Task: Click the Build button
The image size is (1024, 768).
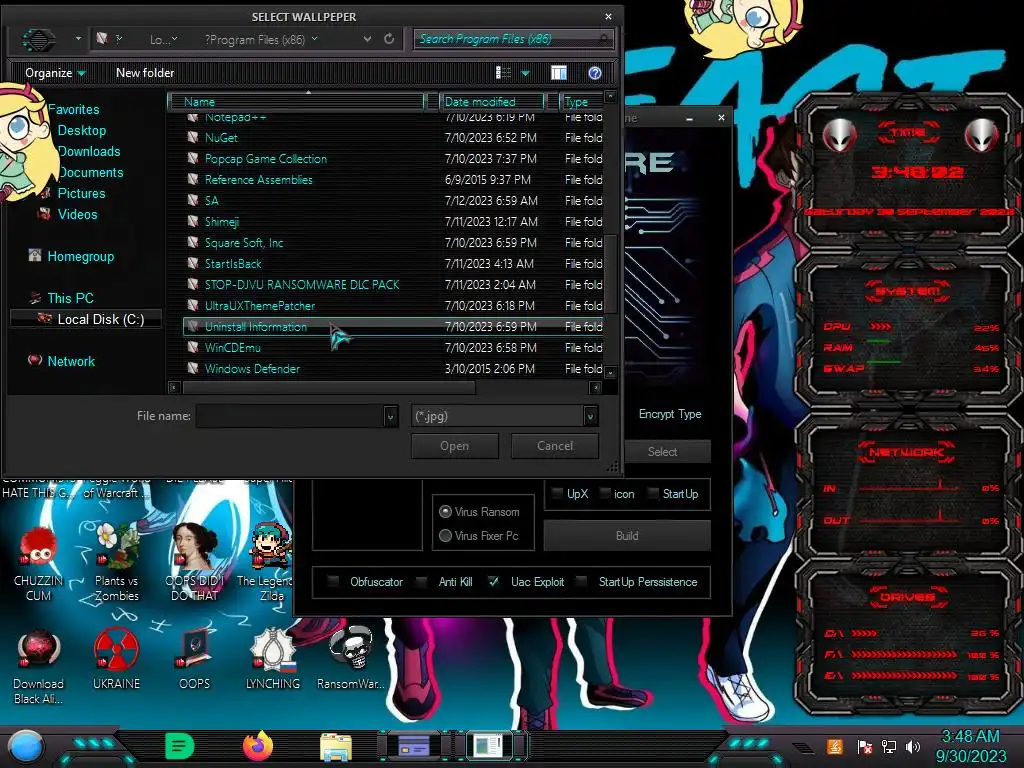Action: click(x=627, y=536)
